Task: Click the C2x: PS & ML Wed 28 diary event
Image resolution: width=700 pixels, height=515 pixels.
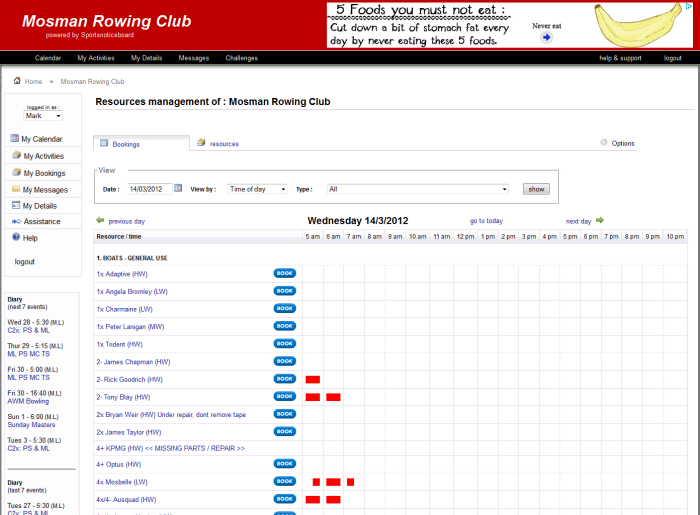Action: [x=29, y=330]
